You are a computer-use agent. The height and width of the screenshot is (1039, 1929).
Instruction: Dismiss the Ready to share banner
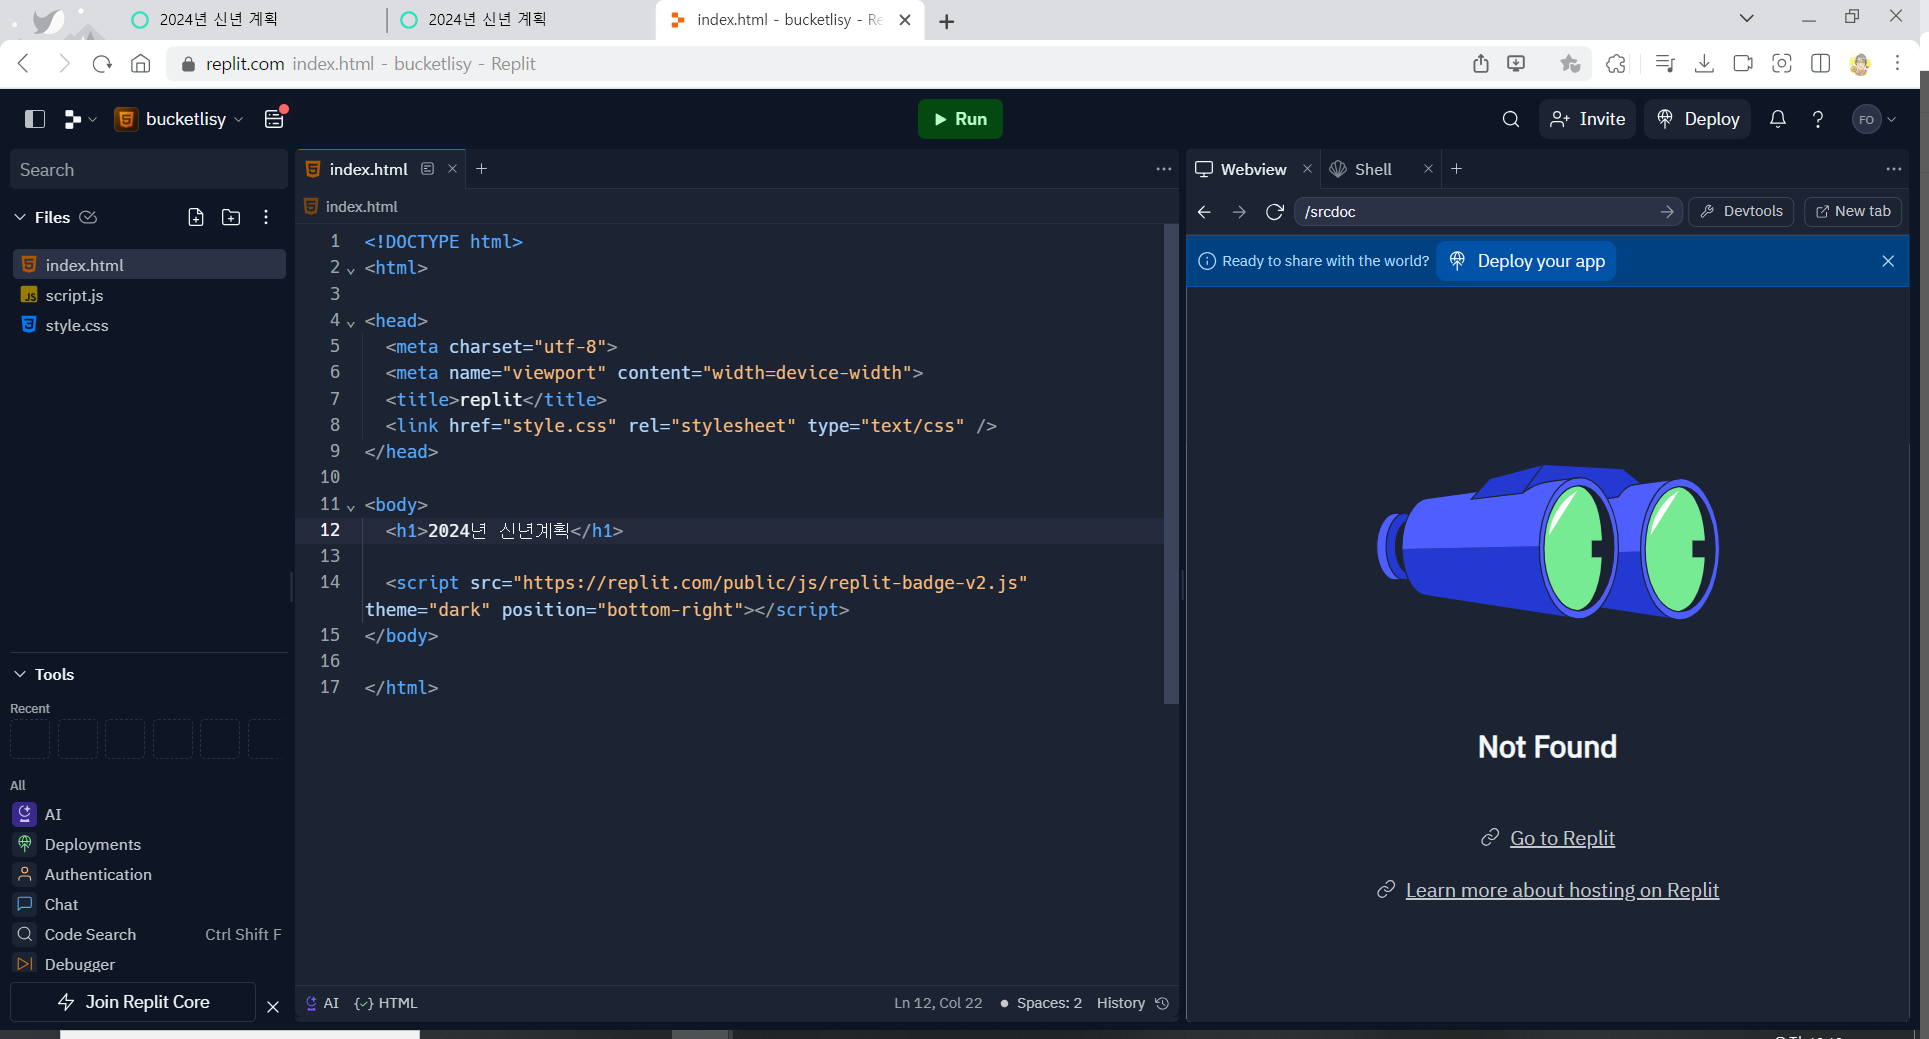1888,261
